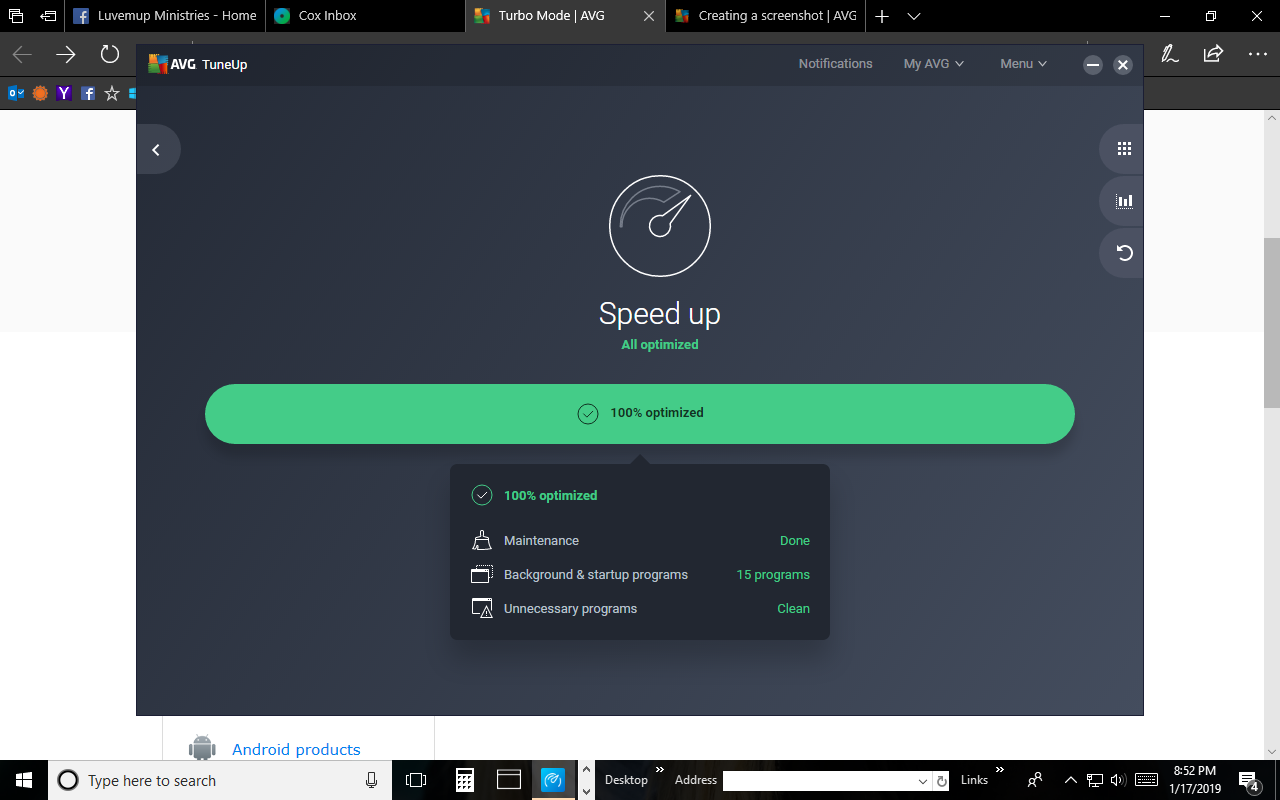Click the 100% optimized green bar
Viewport: 1280px width, 800px height.
640,413
